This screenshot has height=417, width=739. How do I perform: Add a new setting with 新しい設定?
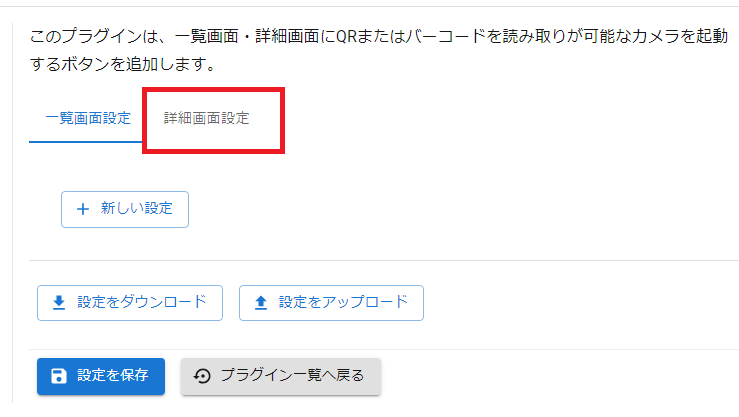coord(125,209)
